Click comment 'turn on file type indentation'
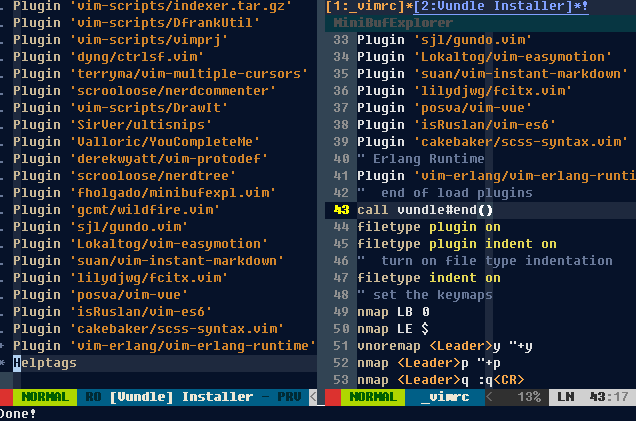This screenshot has height=421, width=636. coord(497,261)
